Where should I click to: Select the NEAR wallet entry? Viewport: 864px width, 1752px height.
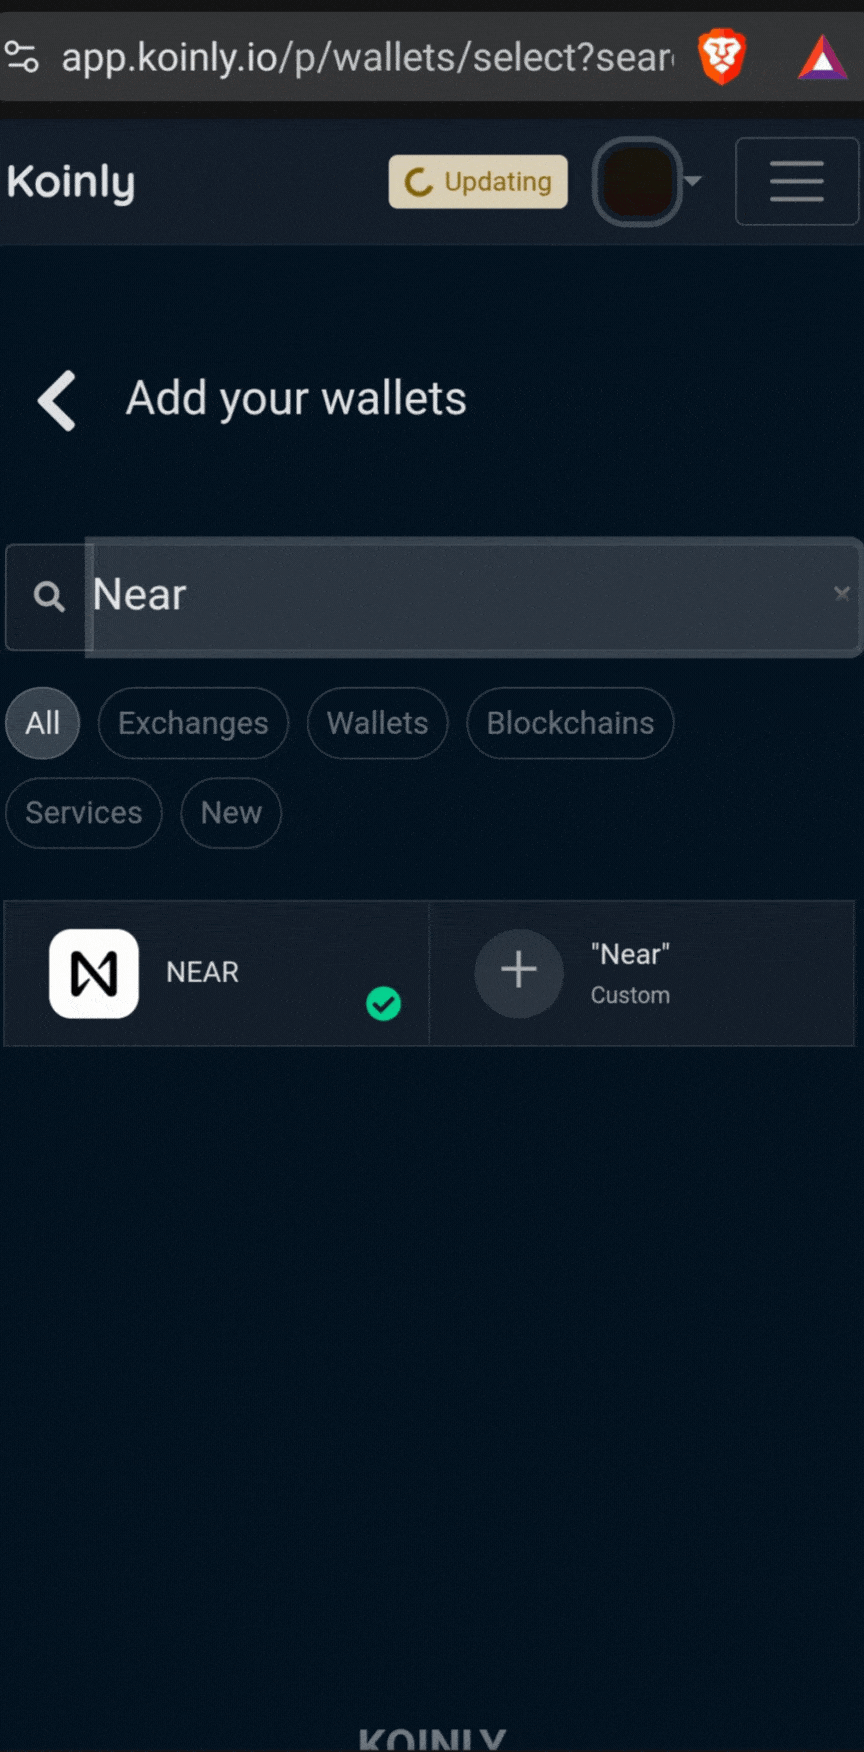pos(202,972)
